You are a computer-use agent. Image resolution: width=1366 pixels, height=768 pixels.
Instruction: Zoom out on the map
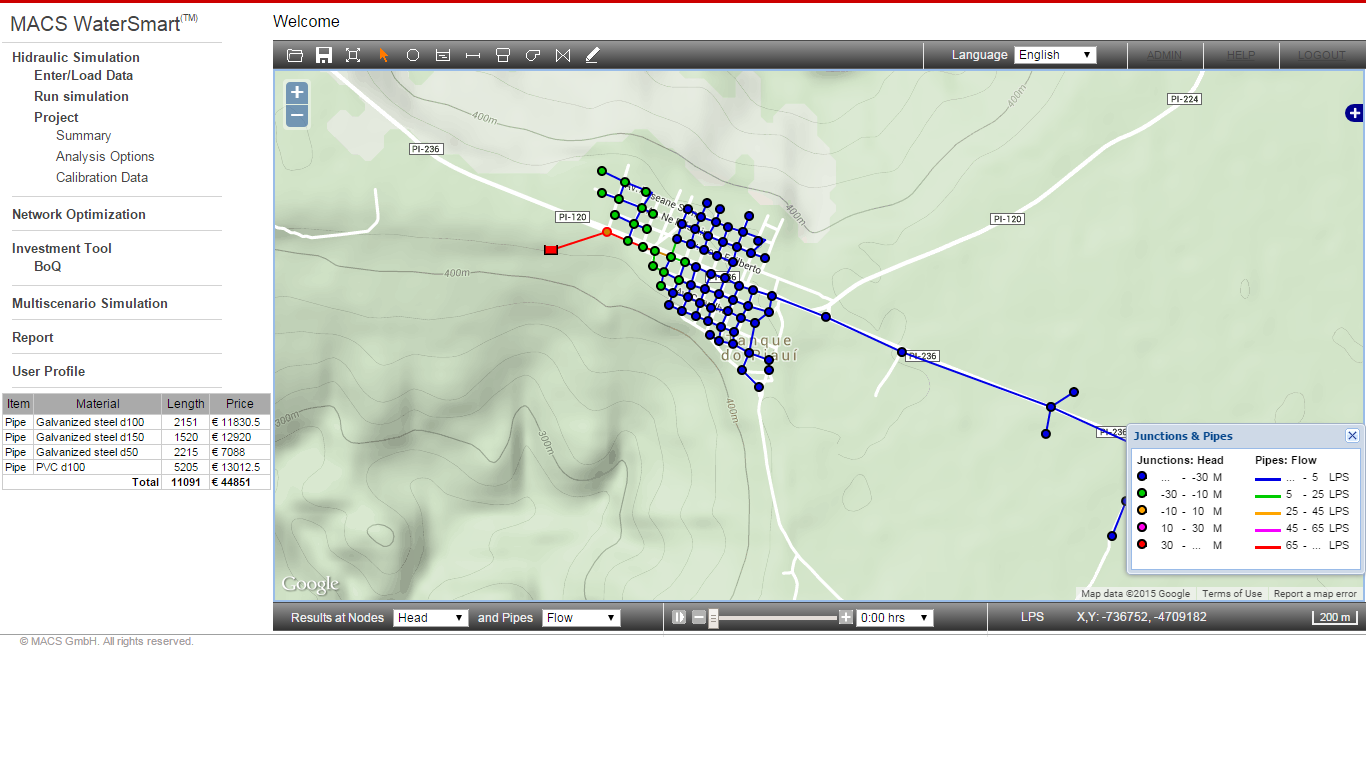coord(297,116)
